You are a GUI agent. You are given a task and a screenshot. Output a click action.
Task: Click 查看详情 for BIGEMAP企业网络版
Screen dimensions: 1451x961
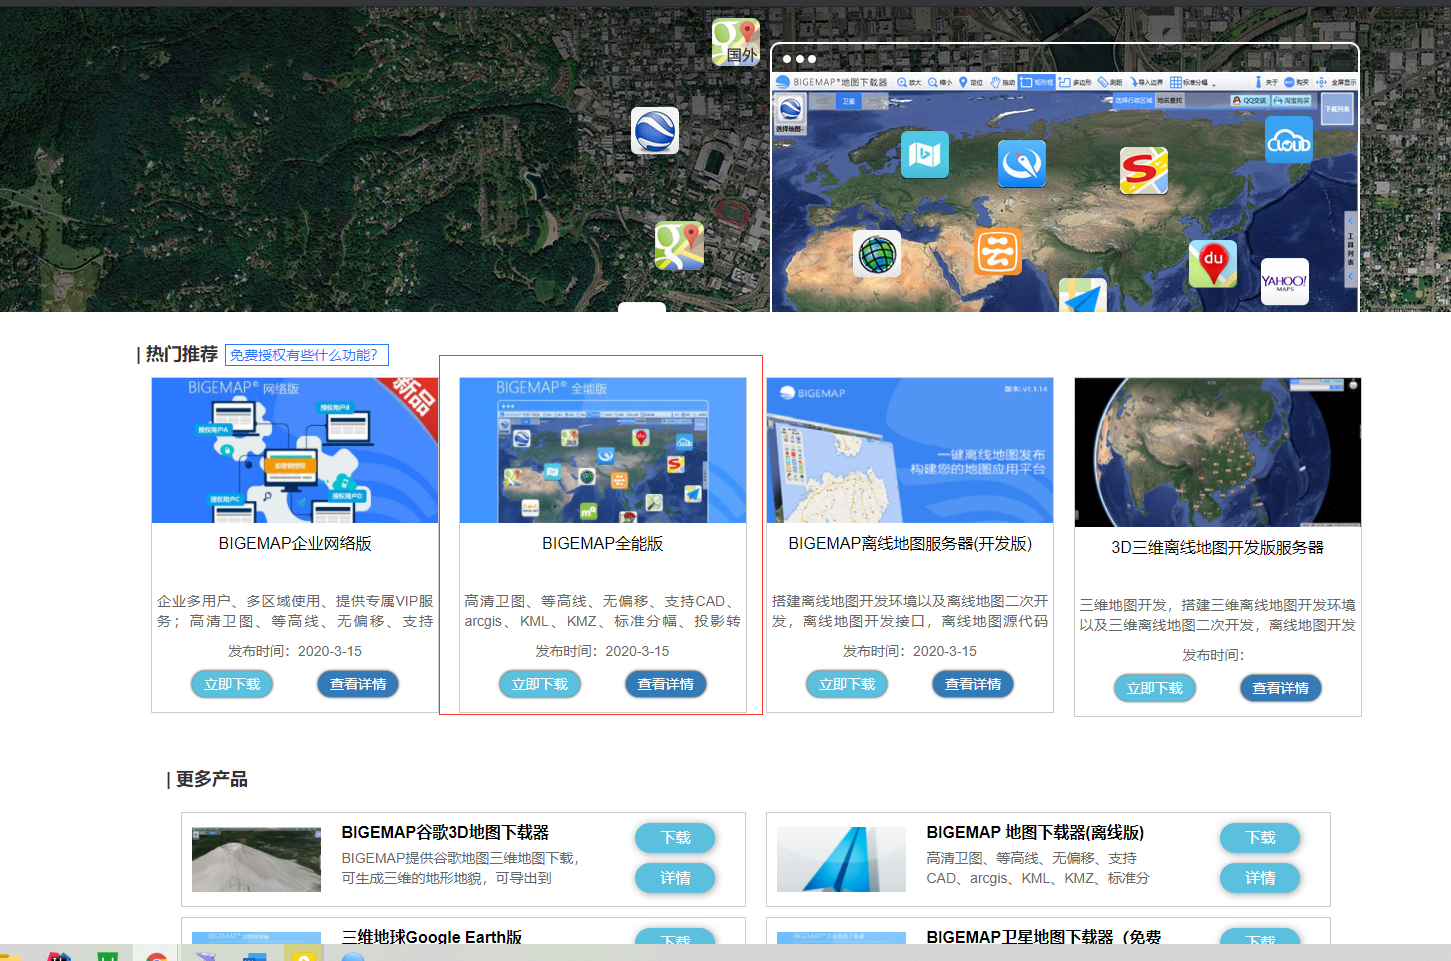(358, 684)
